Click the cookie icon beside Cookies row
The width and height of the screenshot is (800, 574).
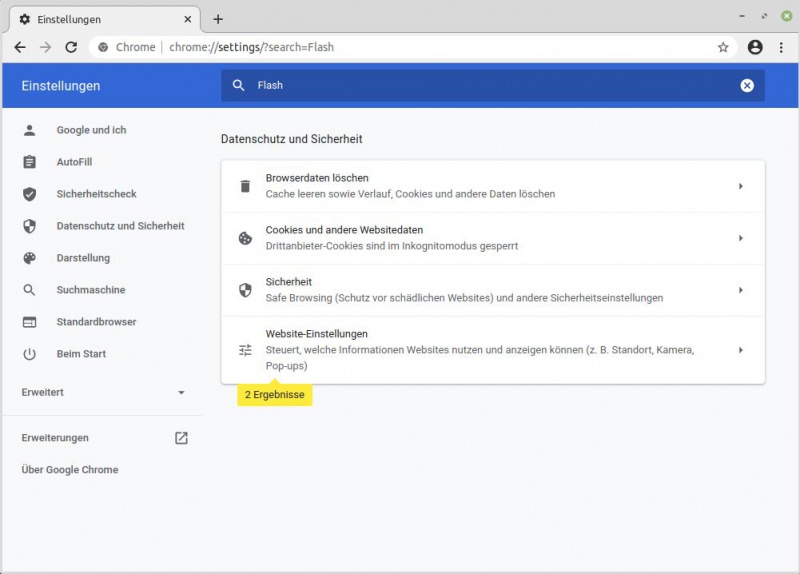pyautogui.click(x=245, y=238)
